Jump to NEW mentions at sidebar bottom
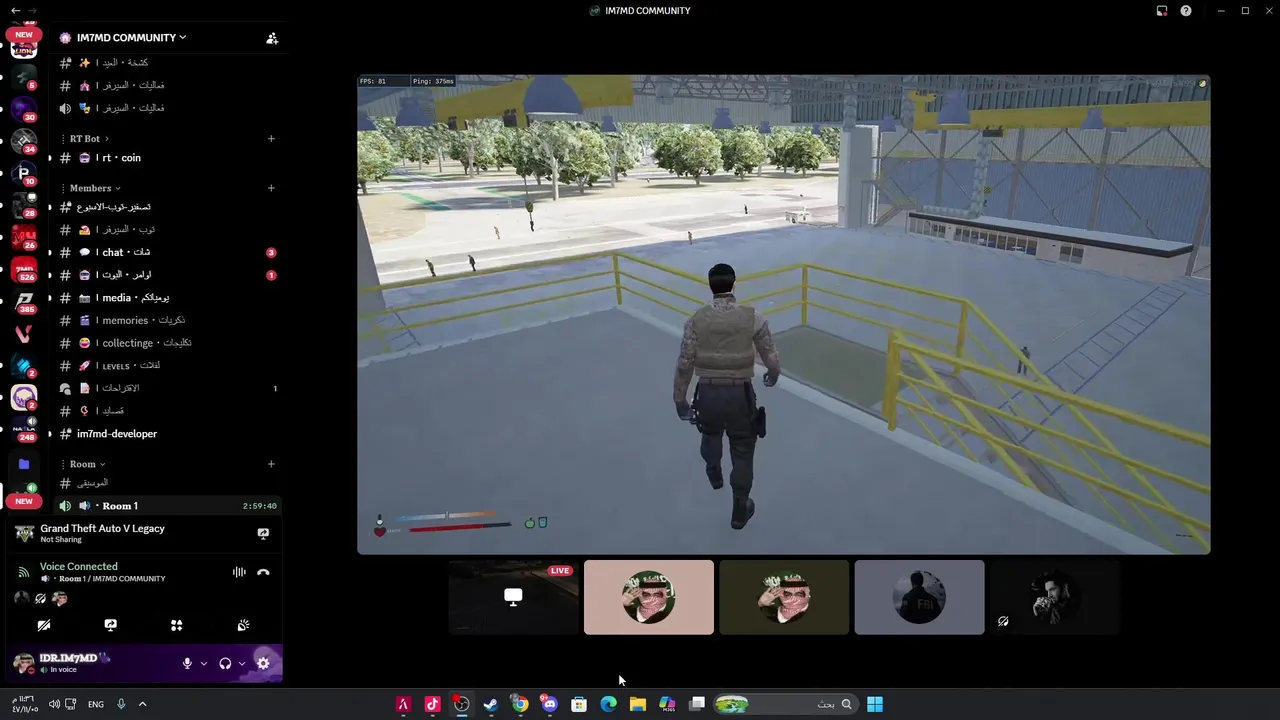The height and width of the screenshot is (720, 1280). coord(24,501)
